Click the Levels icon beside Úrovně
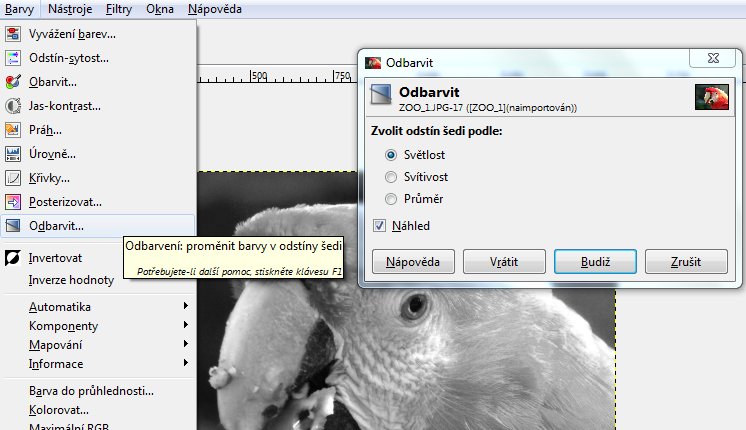The width and height of the screenshot is (746, 430). coord(13,154)
